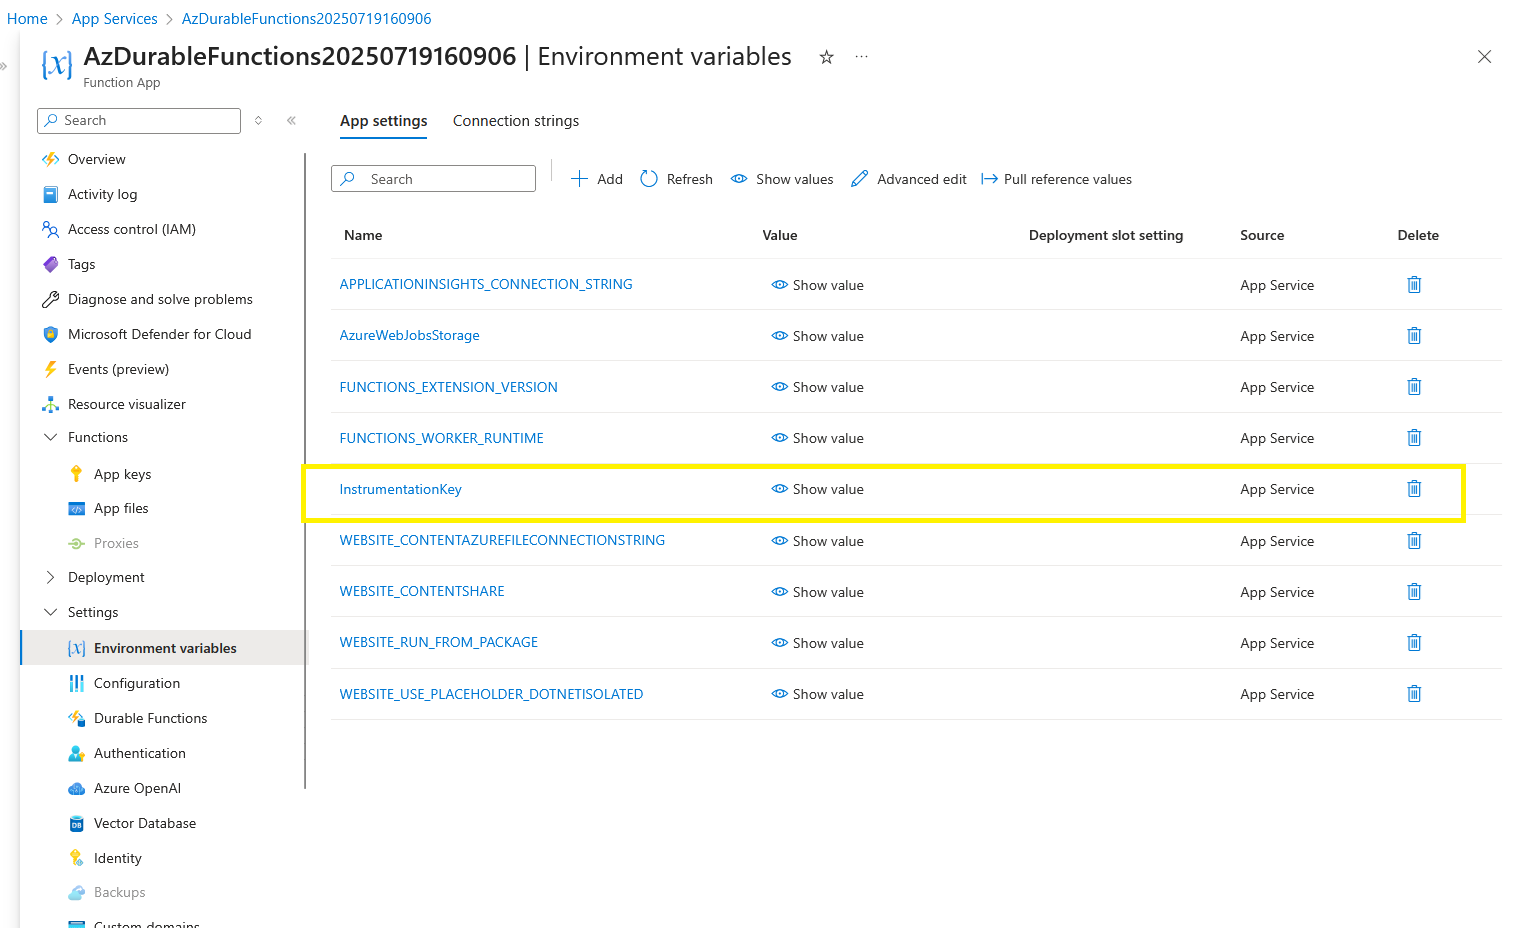The width and height of the screenshot is (1519, 928).
Task: Sort by the Name column header
Action: (x=363, y=235)
